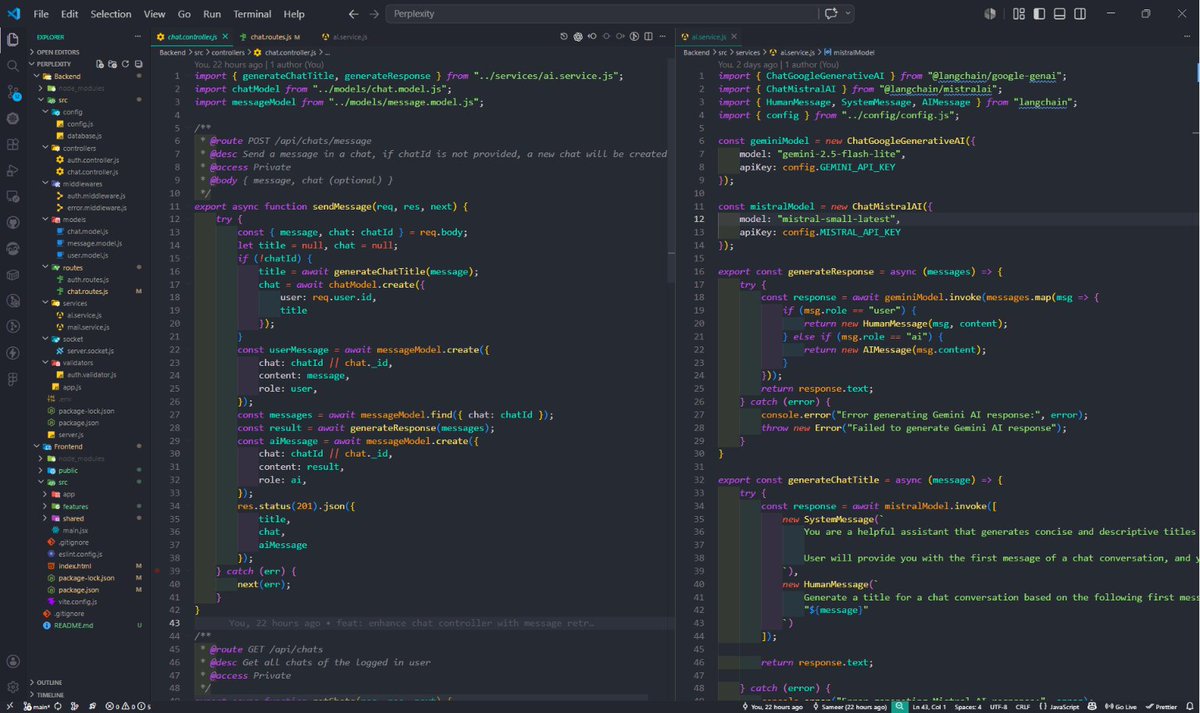Click the controllers breadcrumb in the left editor
Screen dimensions: 1200x713
point(228,52)
